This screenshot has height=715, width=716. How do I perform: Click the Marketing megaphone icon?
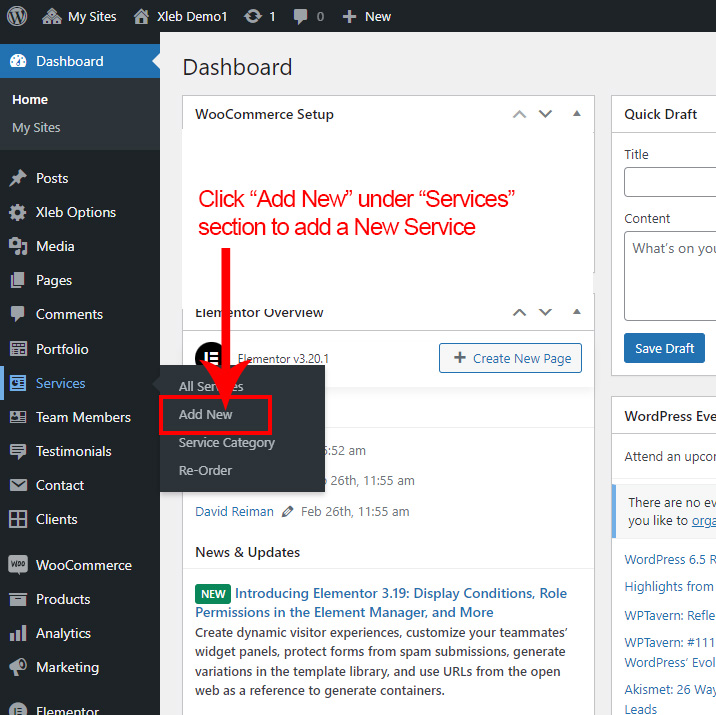(18, 667)
